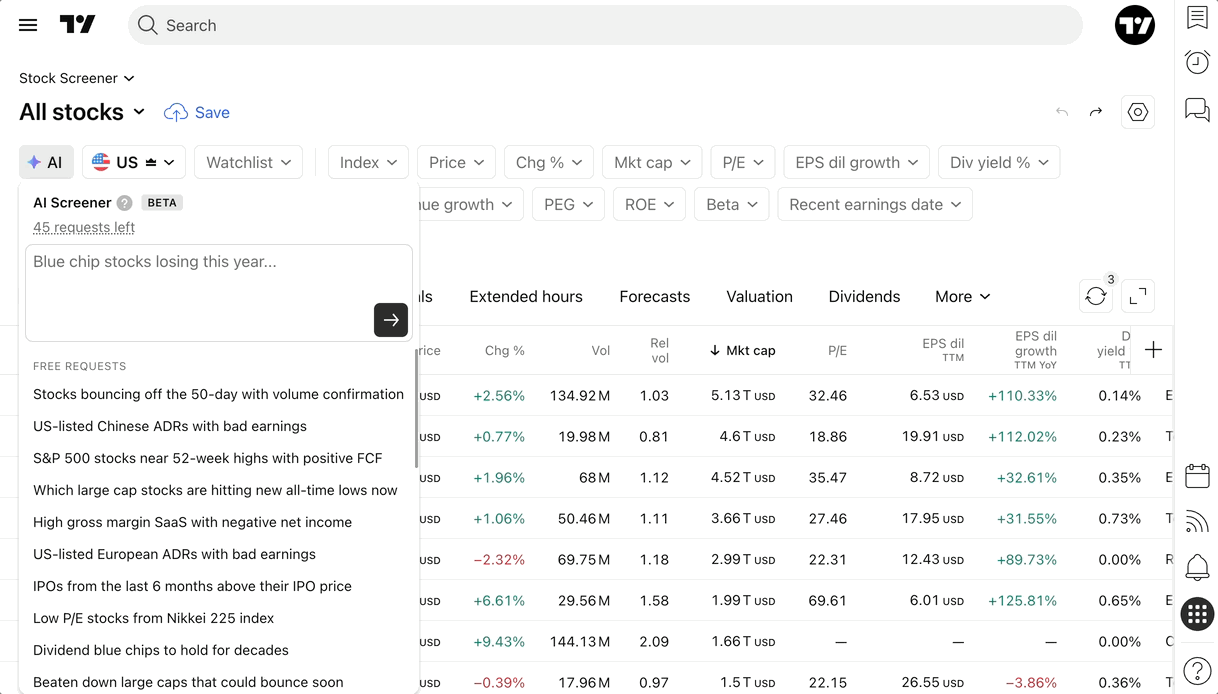Image resolution: width=1218 pixels, height=694 pixels.
Task: Open the alerts clock icon
Action: point(1197,62)
